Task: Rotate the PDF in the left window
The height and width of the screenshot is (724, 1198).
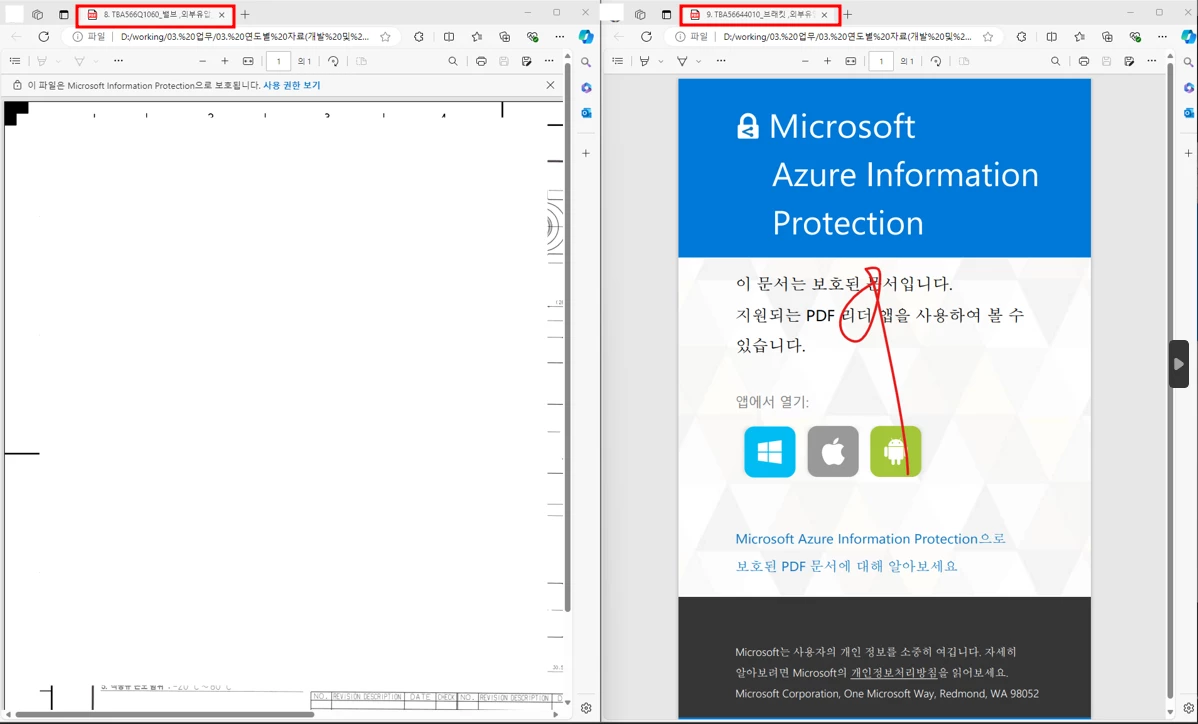Action: 333,61
